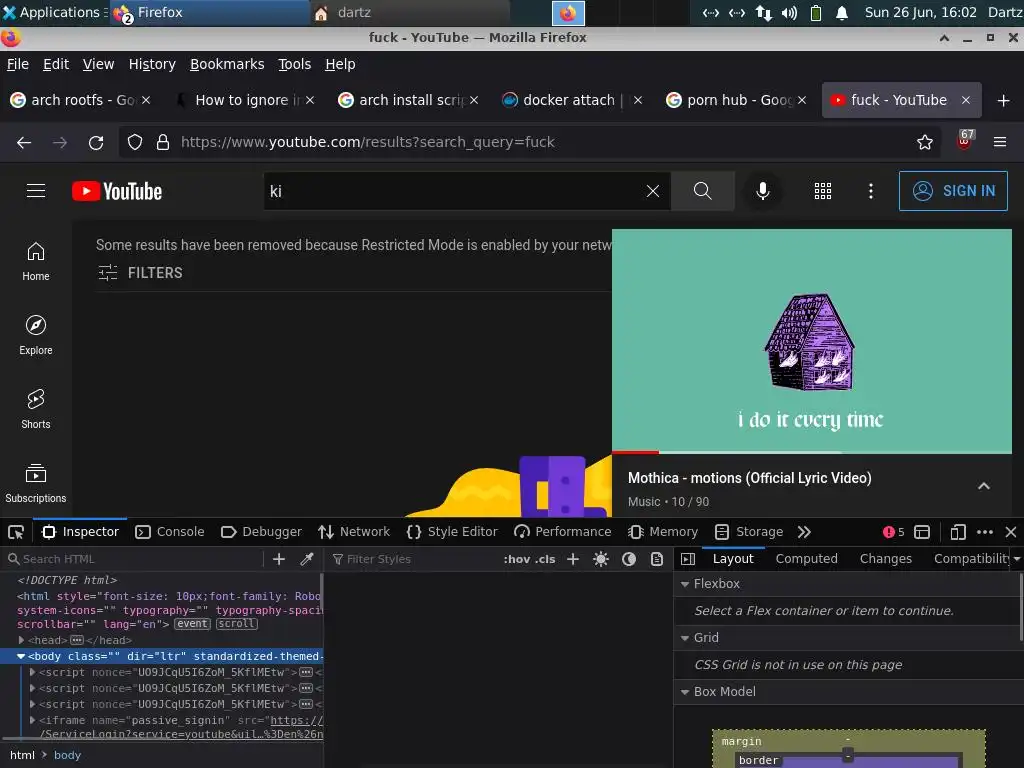Open the search FILTERS button
1024x768 pixels.
(140, 273)
